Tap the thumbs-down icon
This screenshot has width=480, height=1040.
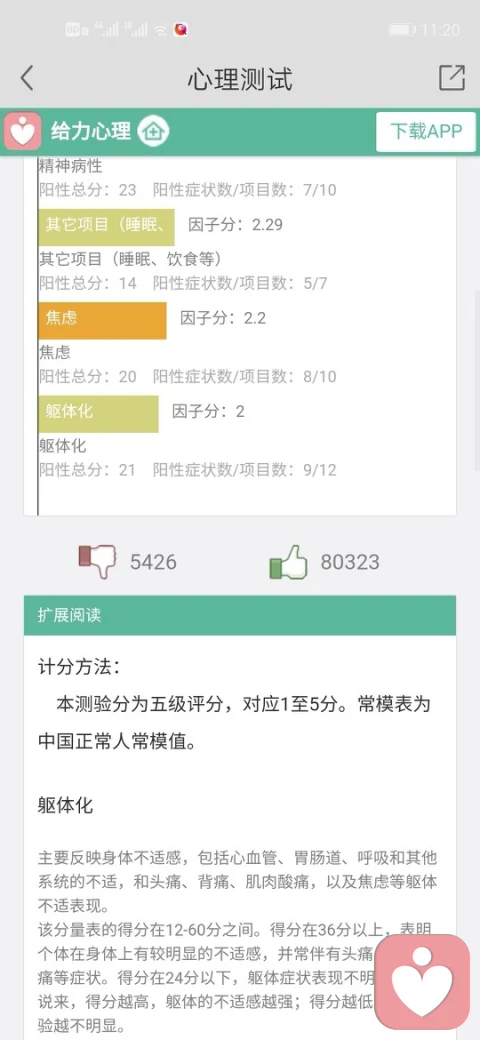point(97,562)
